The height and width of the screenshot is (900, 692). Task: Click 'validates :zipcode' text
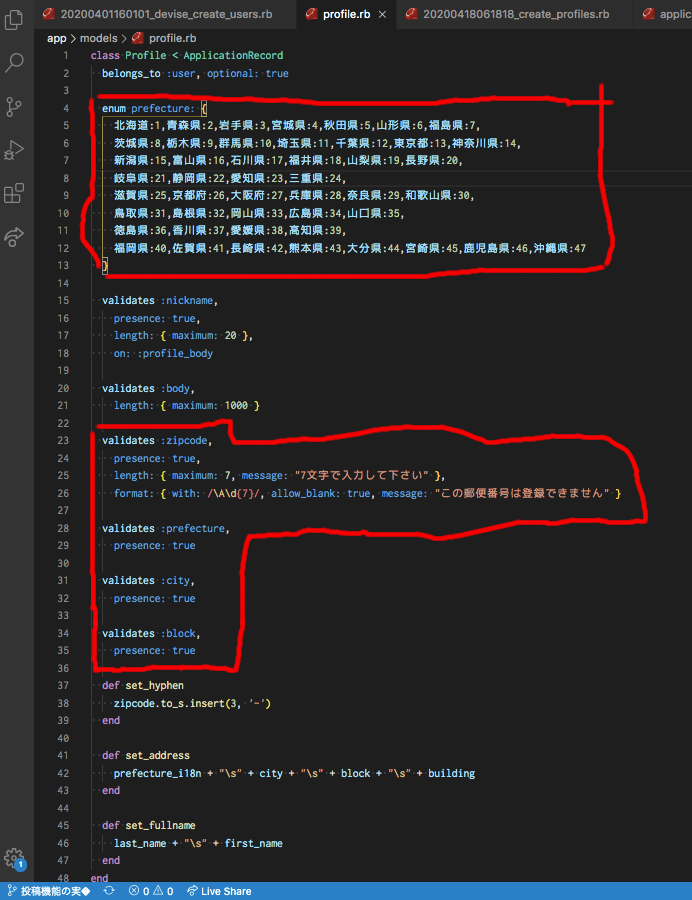[x=155, y=440]
